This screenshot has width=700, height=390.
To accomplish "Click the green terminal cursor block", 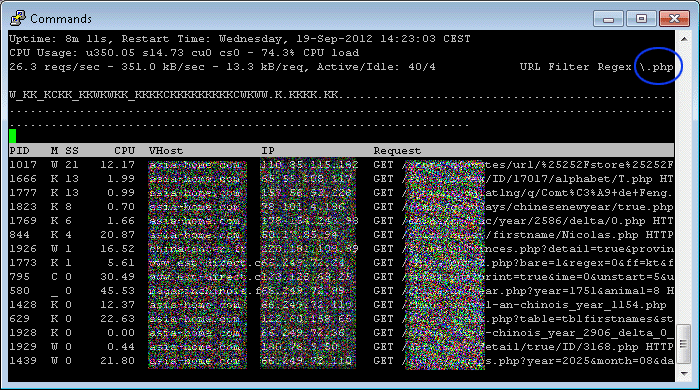I will tap(12, 136).
